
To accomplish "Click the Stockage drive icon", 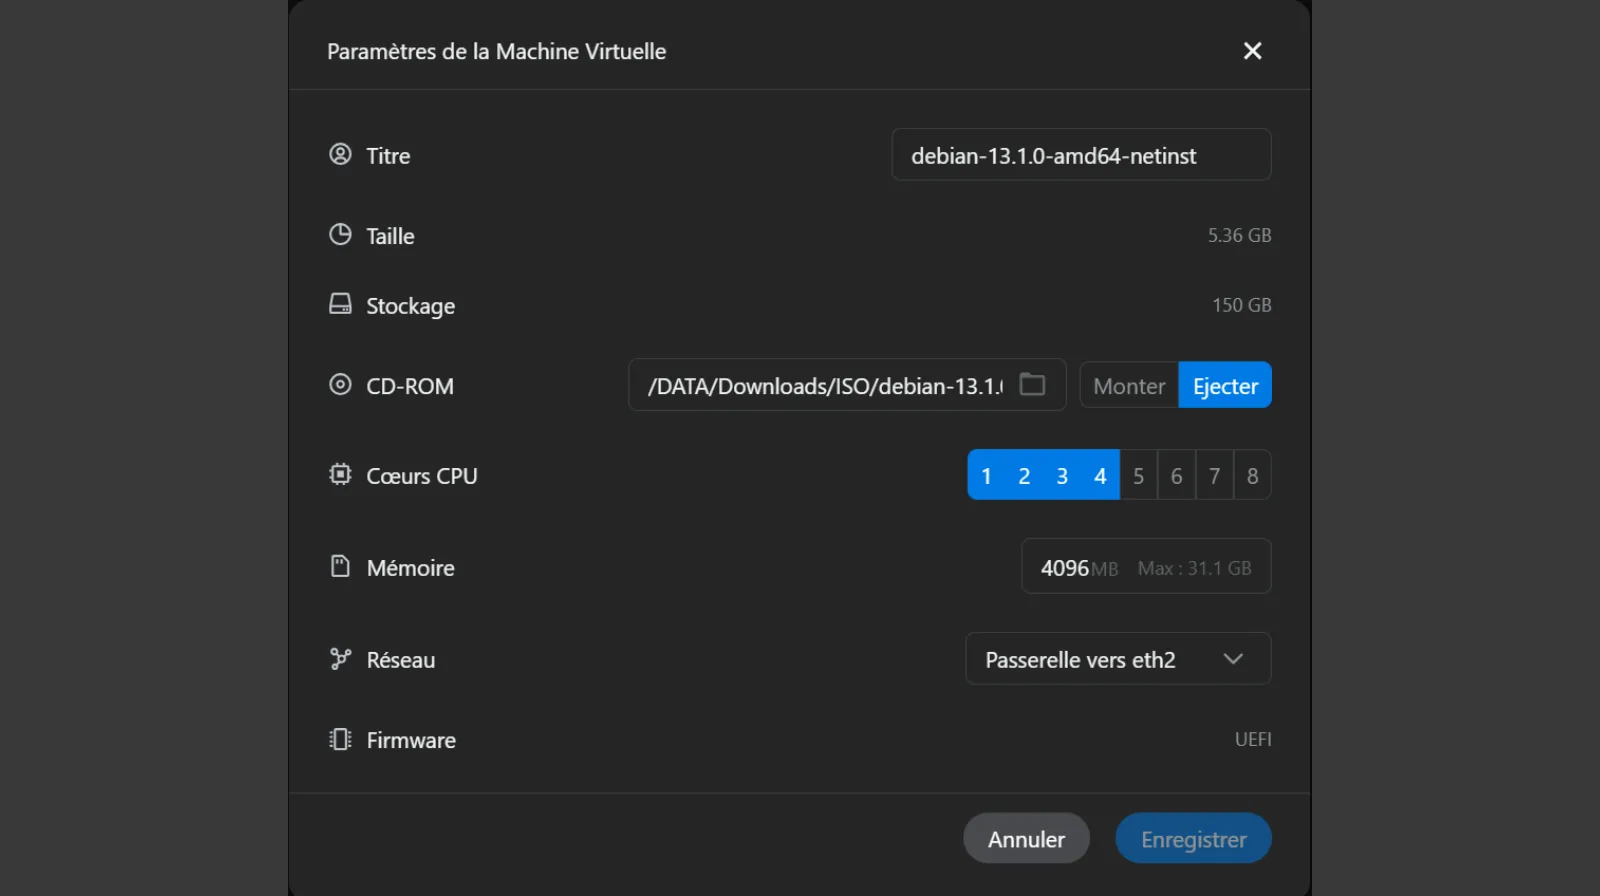I will tap(340, 304).
